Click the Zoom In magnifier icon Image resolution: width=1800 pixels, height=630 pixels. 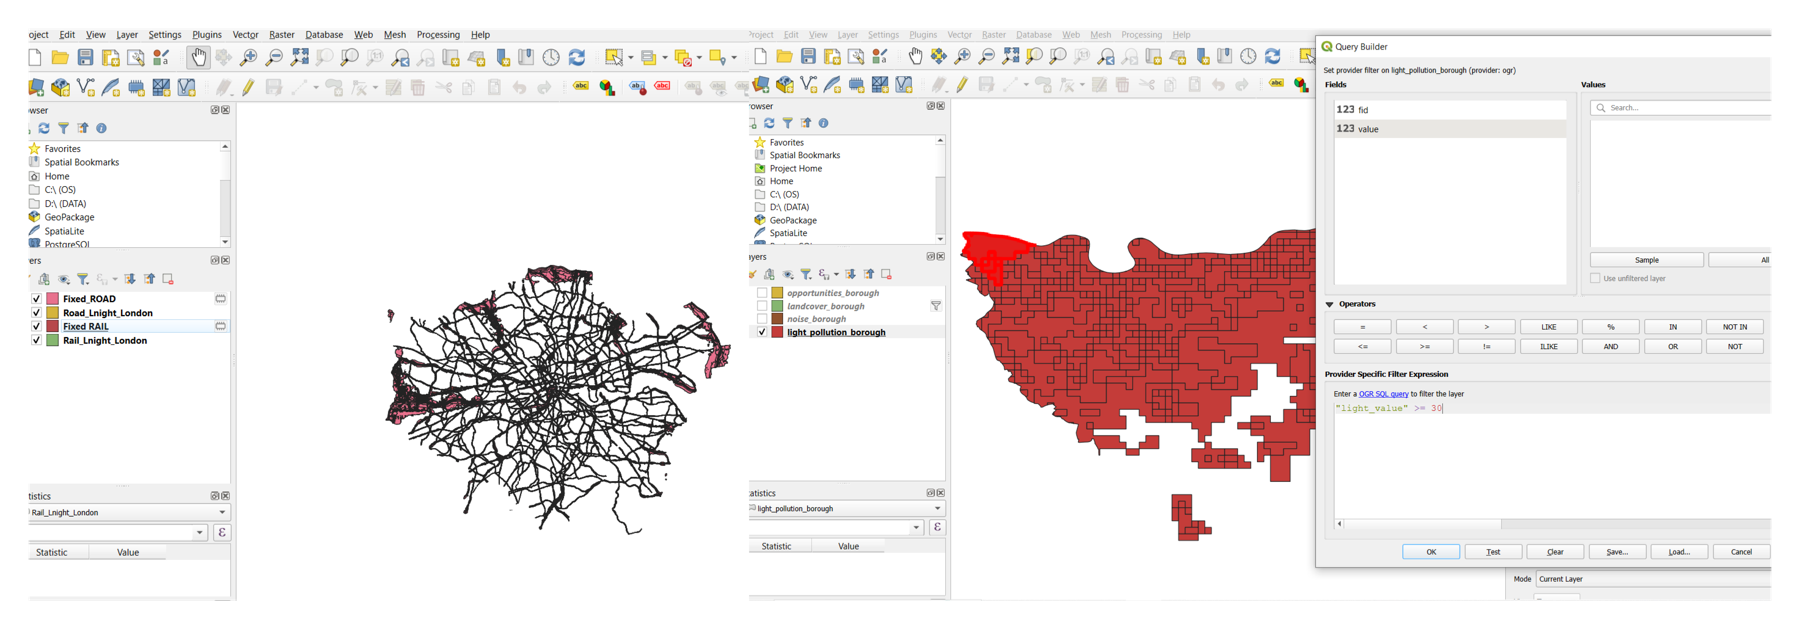pyautogui.click(x=249, y=58)
